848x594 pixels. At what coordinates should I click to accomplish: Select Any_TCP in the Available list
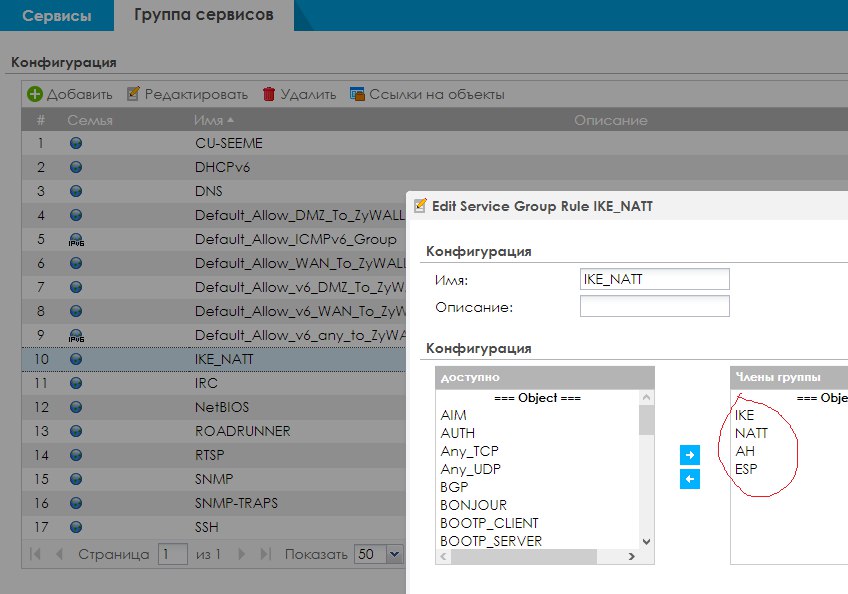pyautogui.click(x=469, y=451)
